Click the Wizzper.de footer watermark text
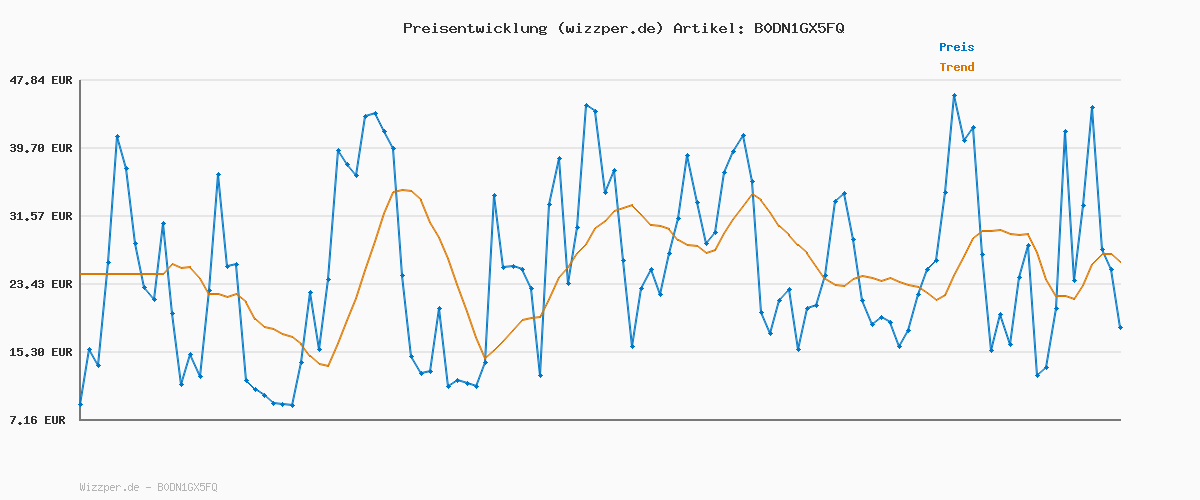The width and height of the screenshot is (1200, 500). [x=148, y=487]
